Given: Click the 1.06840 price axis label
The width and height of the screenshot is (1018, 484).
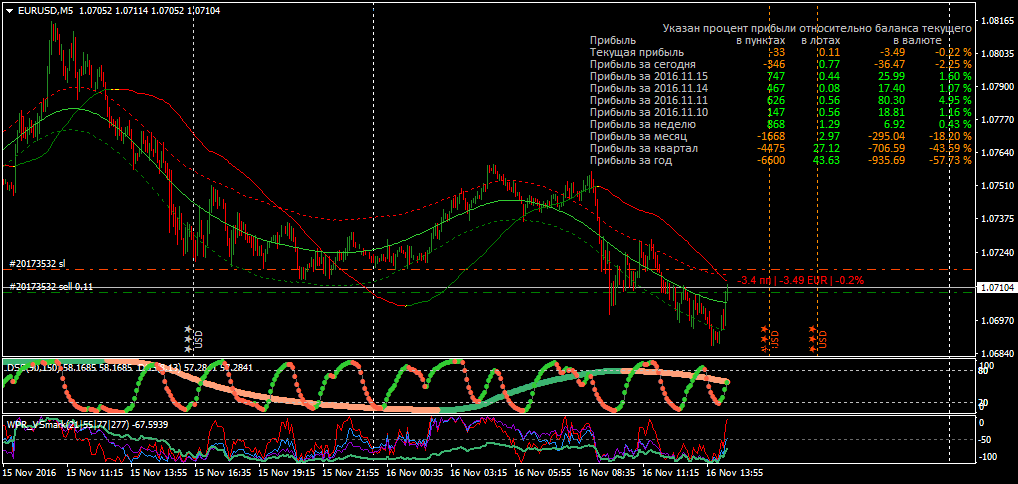Looking at the screenshot, I should [998, 354].
